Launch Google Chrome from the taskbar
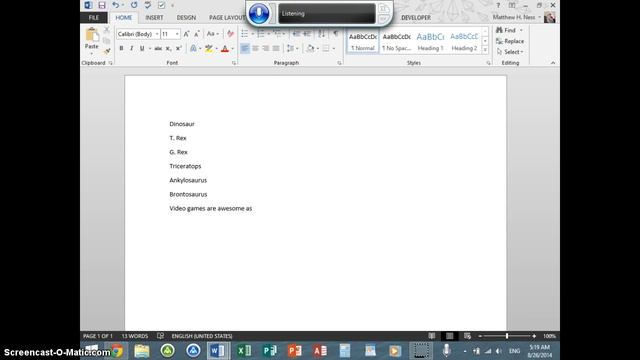Image resolution: width=640 pixels, height=360 pixels. coord(117,351)
